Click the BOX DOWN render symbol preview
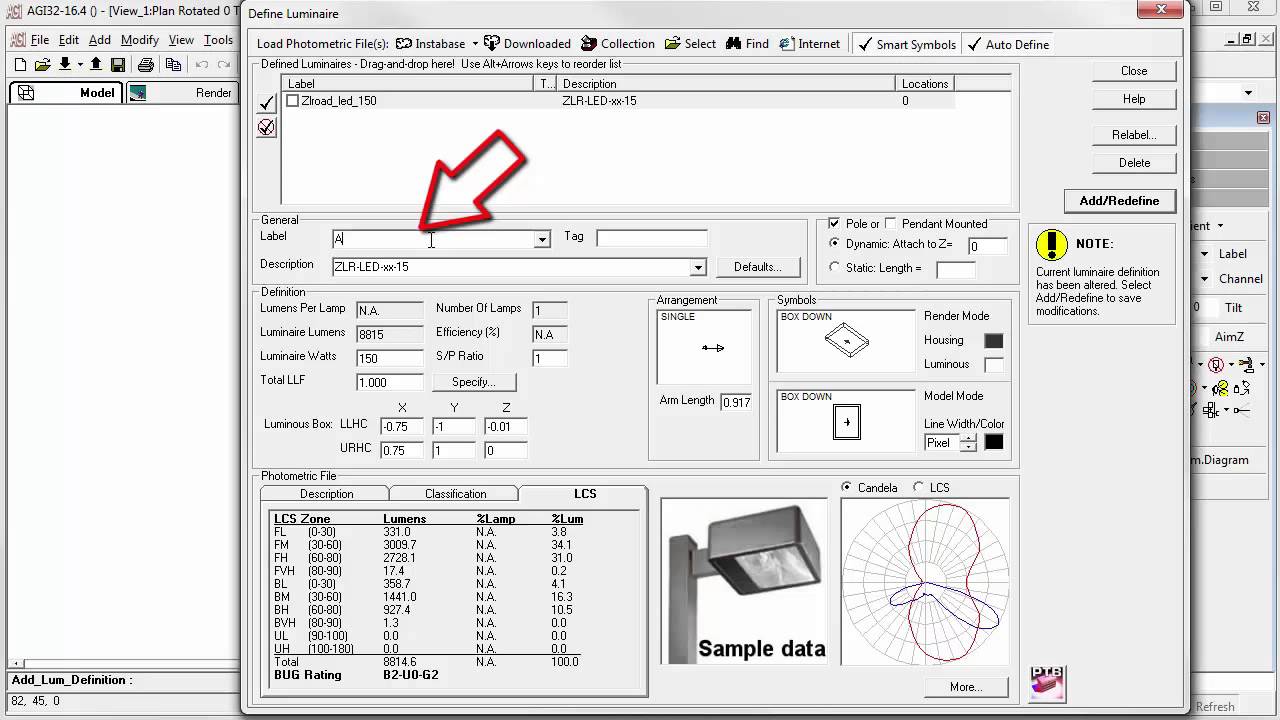This screenshot has height=720, width=1280. 846,341
